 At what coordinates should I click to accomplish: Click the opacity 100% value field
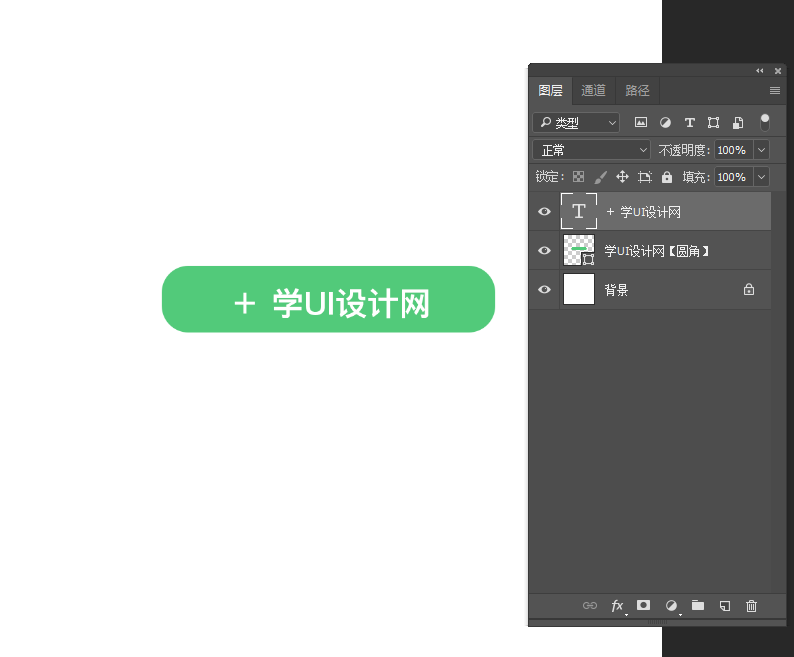coord(733,150)
